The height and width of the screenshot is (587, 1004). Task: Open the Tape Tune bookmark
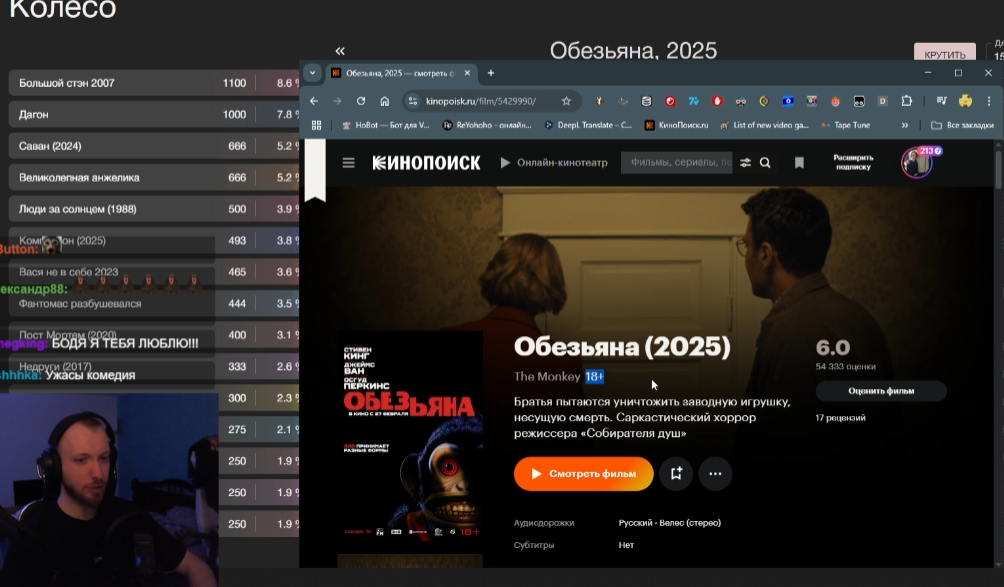pyautogui.click(x=845, y=125)
